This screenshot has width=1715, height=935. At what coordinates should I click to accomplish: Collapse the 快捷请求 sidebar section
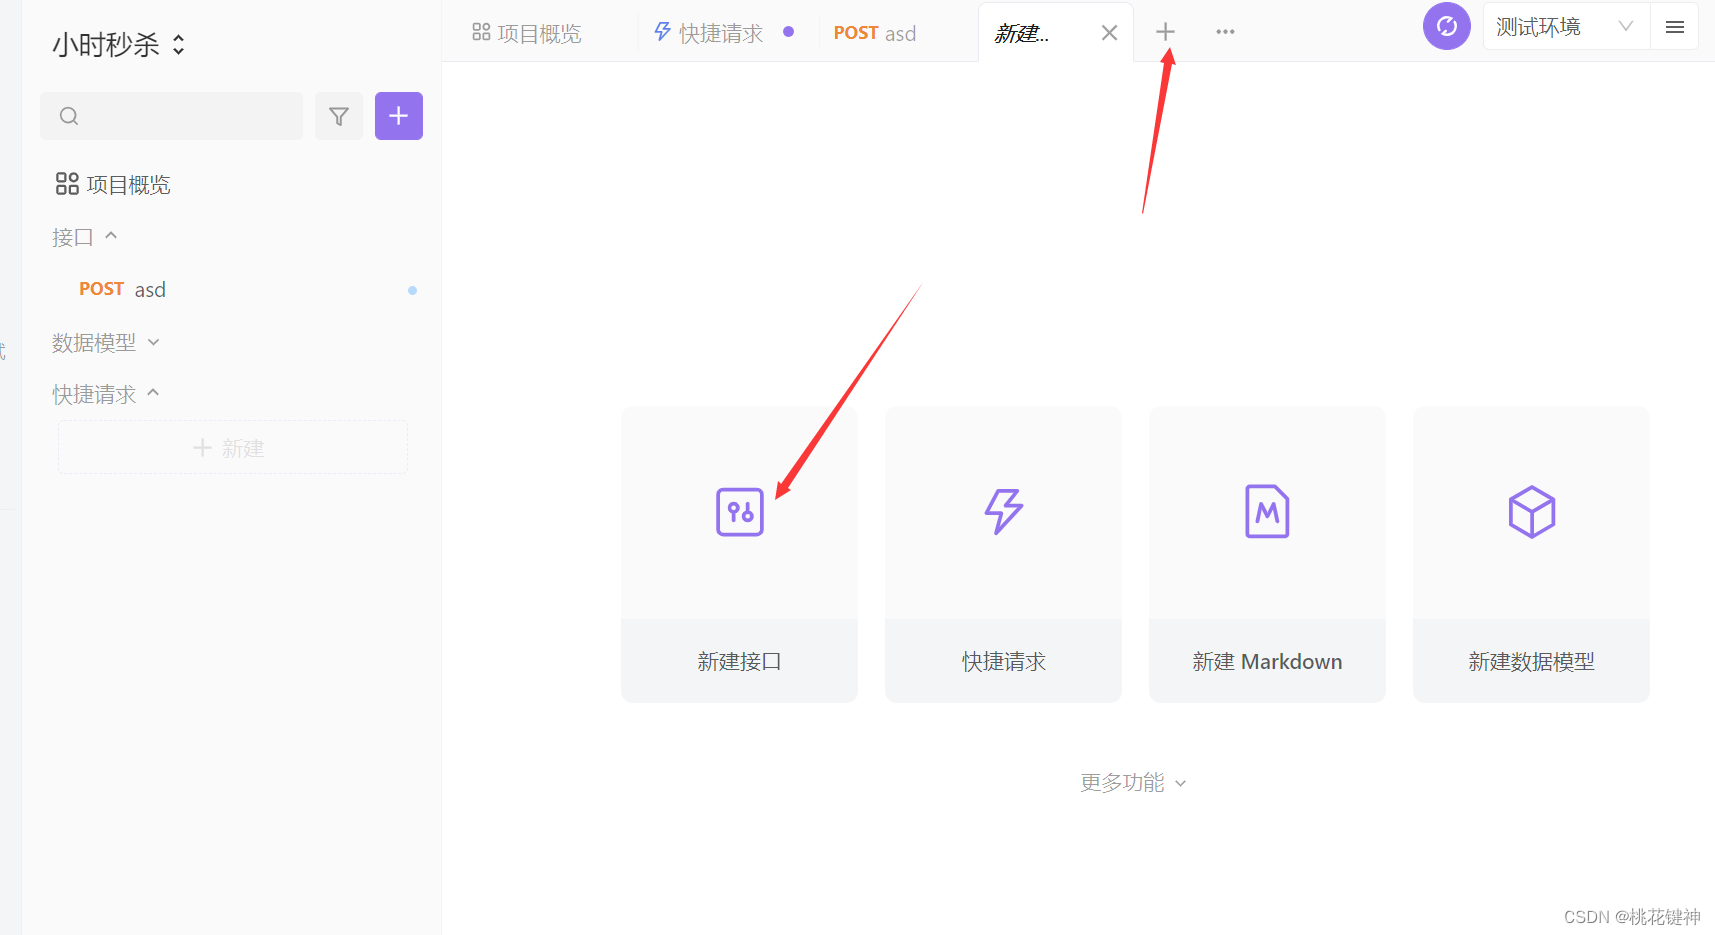[106, 394]
